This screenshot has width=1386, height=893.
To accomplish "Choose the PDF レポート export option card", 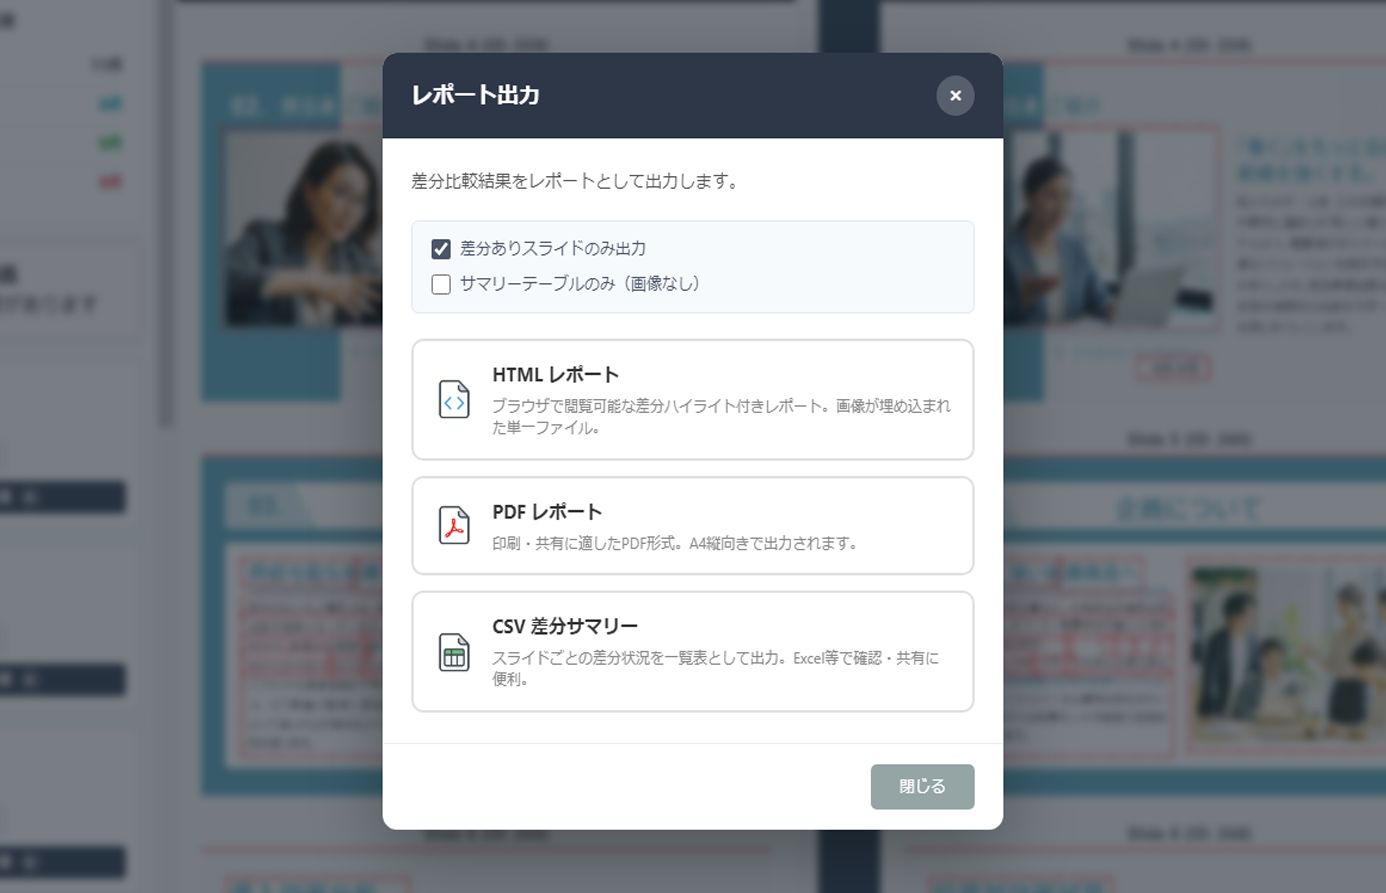I will pos(692,525).
